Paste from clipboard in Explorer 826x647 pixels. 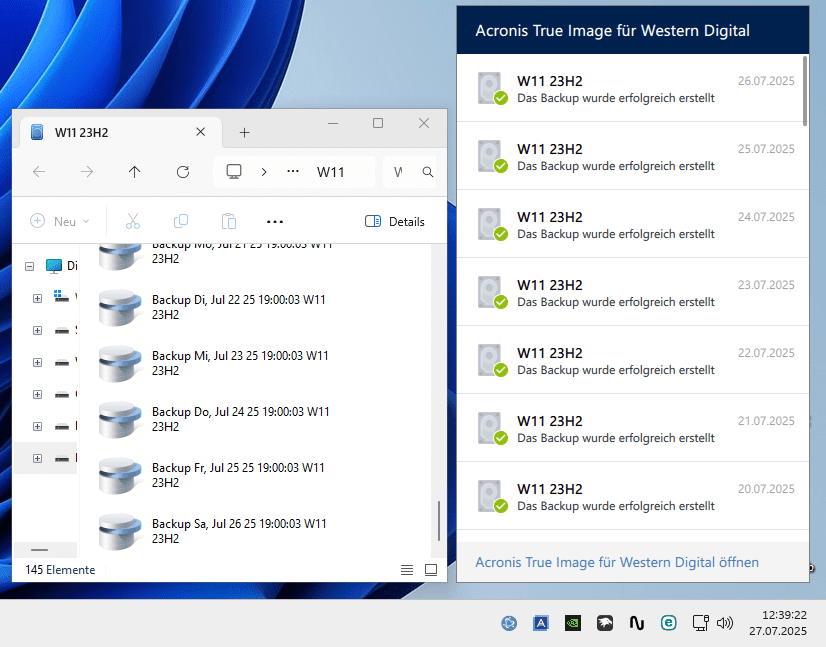pyautogui.click(x=229, y=221)
